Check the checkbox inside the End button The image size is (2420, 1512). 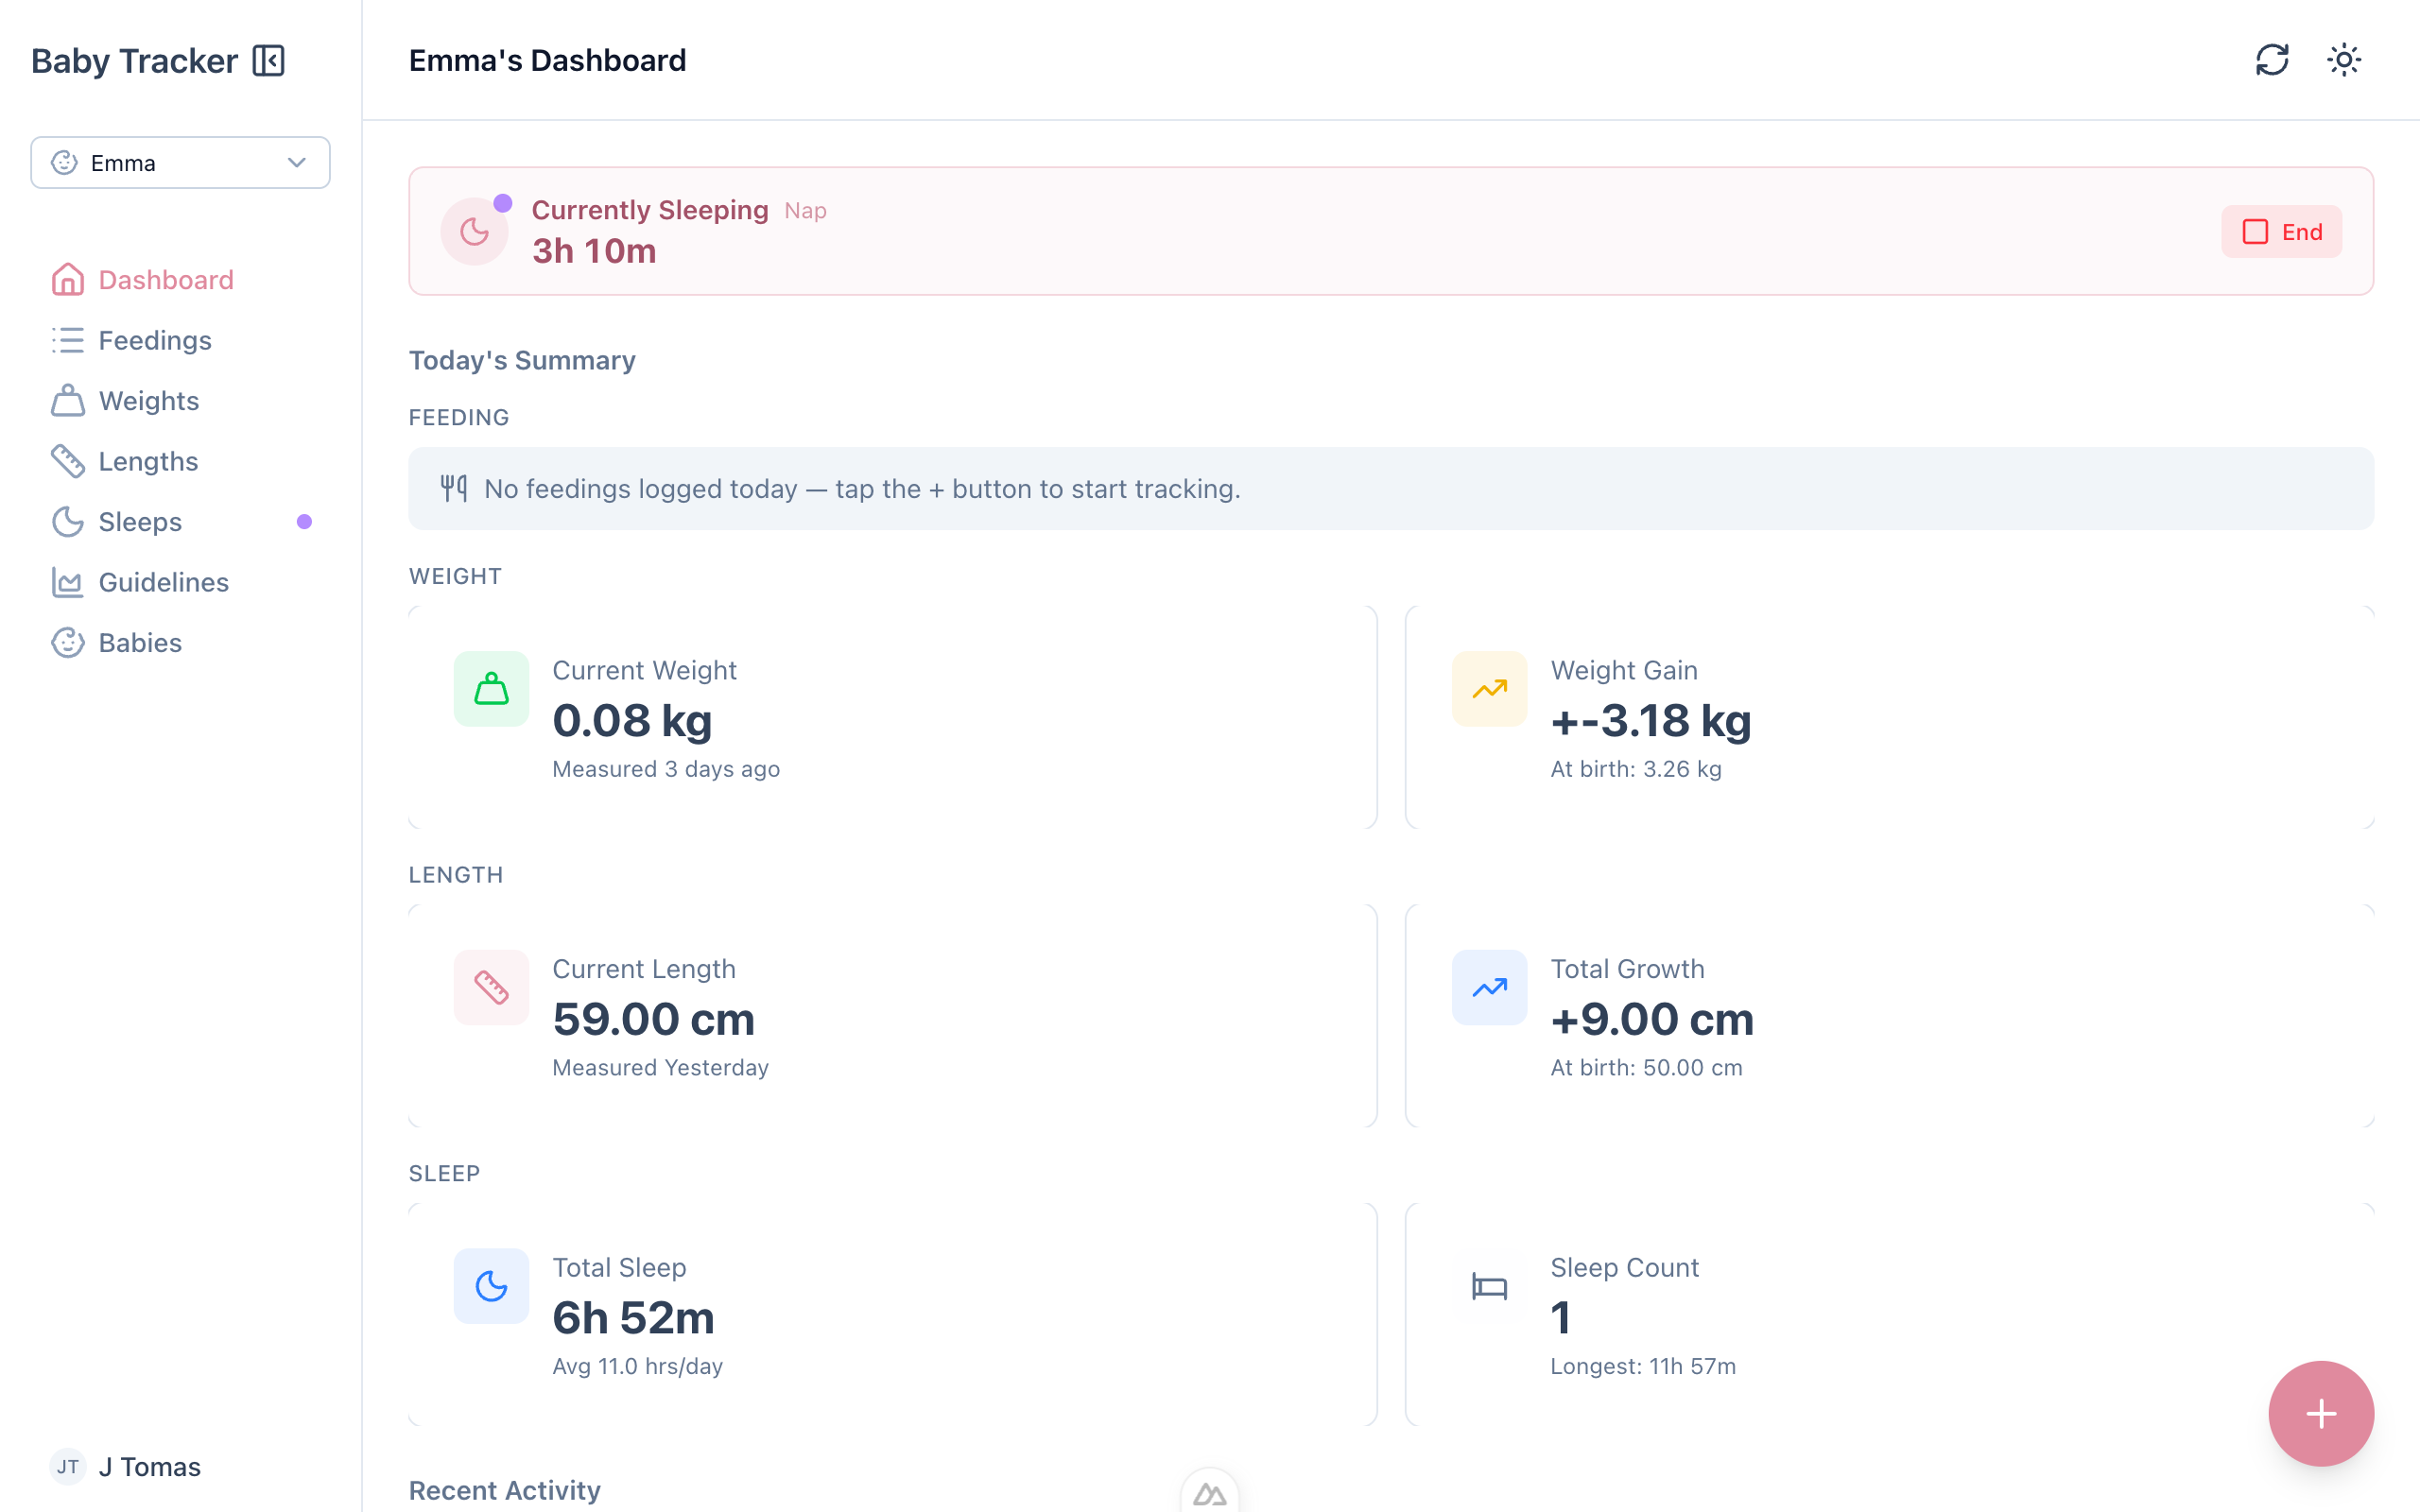[x=2255, y=231]
